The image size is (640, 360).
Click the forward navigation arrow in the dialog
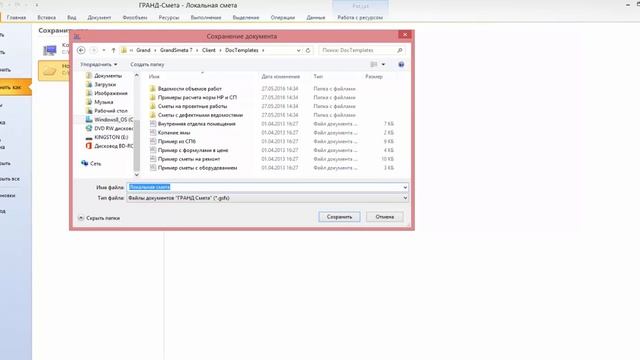[93, 50]
